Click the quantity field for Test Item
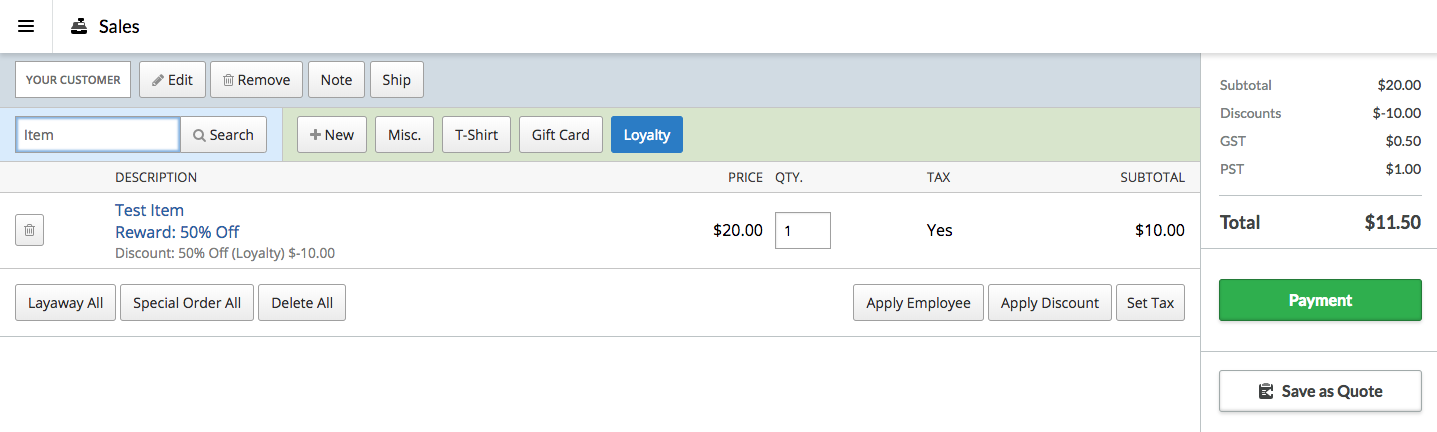 (803, 231)
